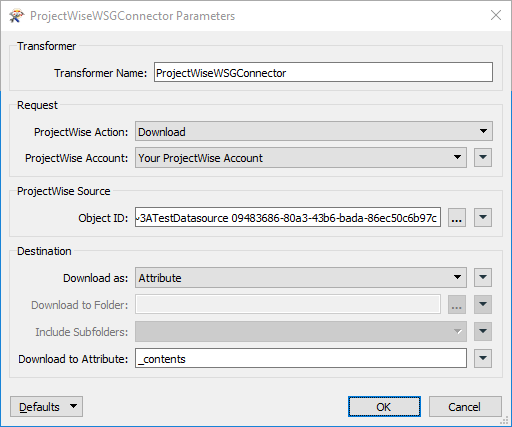Image resolution: width=512 pixels, height=427 pixels.
Task: Open the arrow menu beside Download to Attribute
Action: [483, 358]
